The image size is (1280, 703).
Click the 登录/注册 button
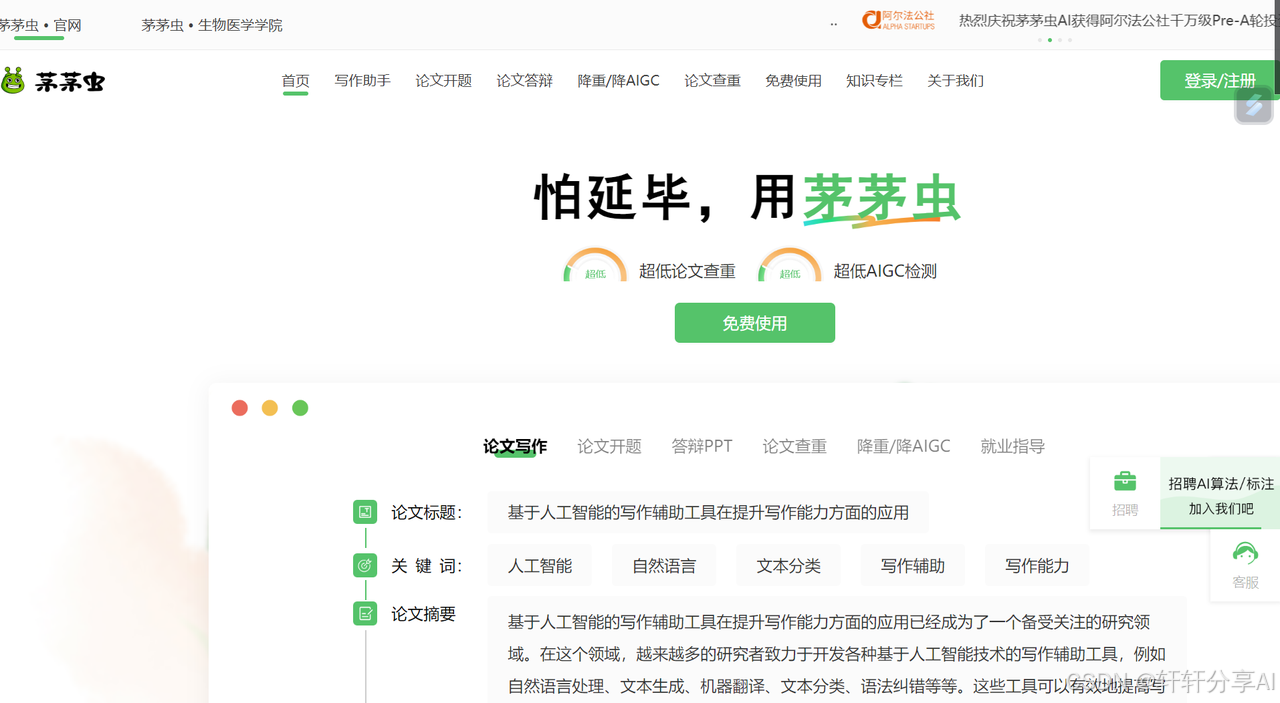(x=1220, y=80)
